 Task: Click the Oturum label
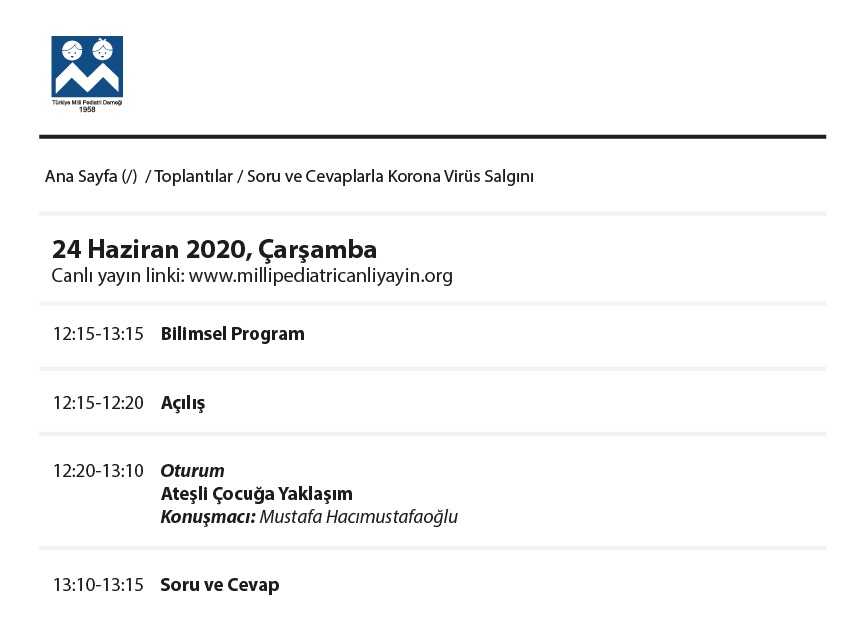(x=192, y=471)
